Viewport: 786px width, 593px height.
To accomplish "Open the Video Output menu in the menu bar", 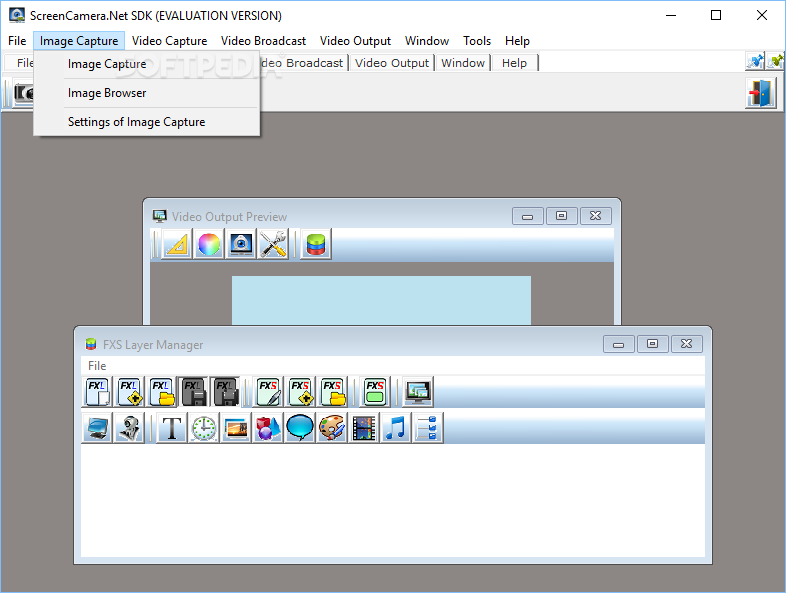I will pos(355,41).
